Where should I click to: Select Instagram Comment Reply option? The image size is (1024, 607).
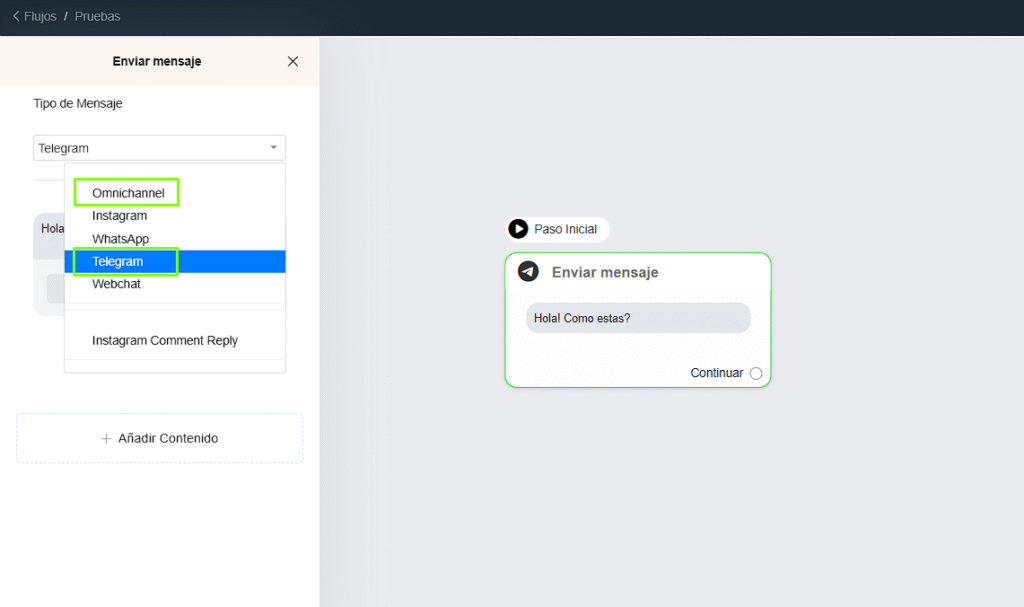click(165, 341)
